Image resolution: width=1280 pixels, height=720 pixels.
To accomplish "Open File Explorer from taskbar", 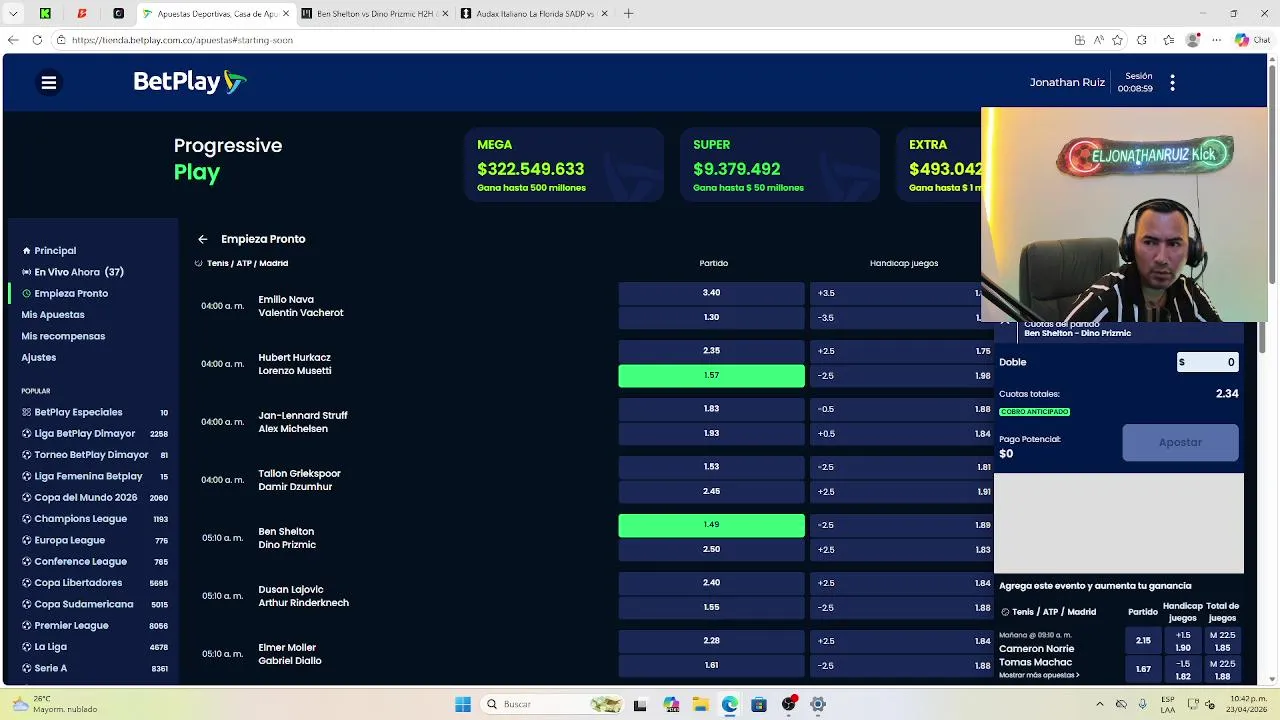I will [x=700, y=704].
